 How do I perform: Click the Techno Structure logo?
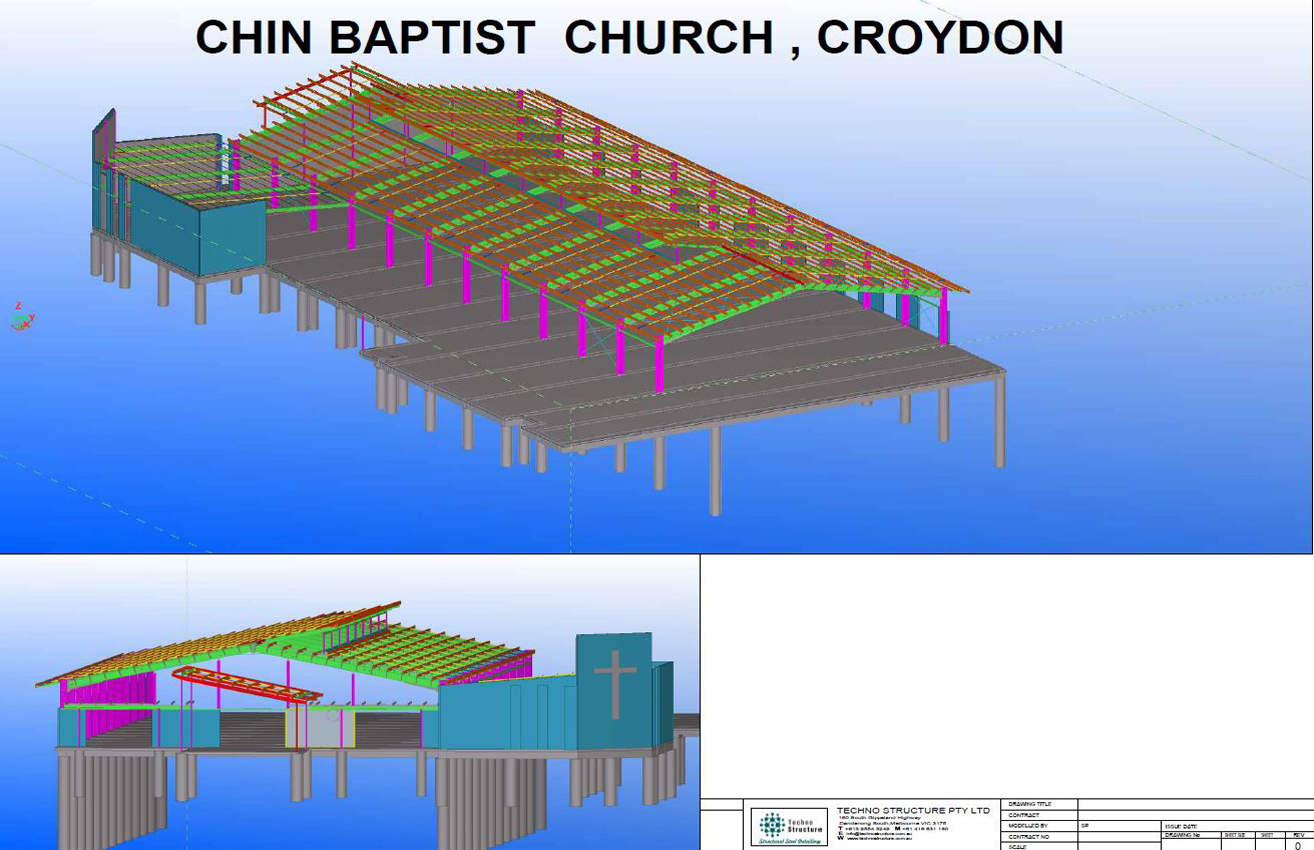coord(789,826)
